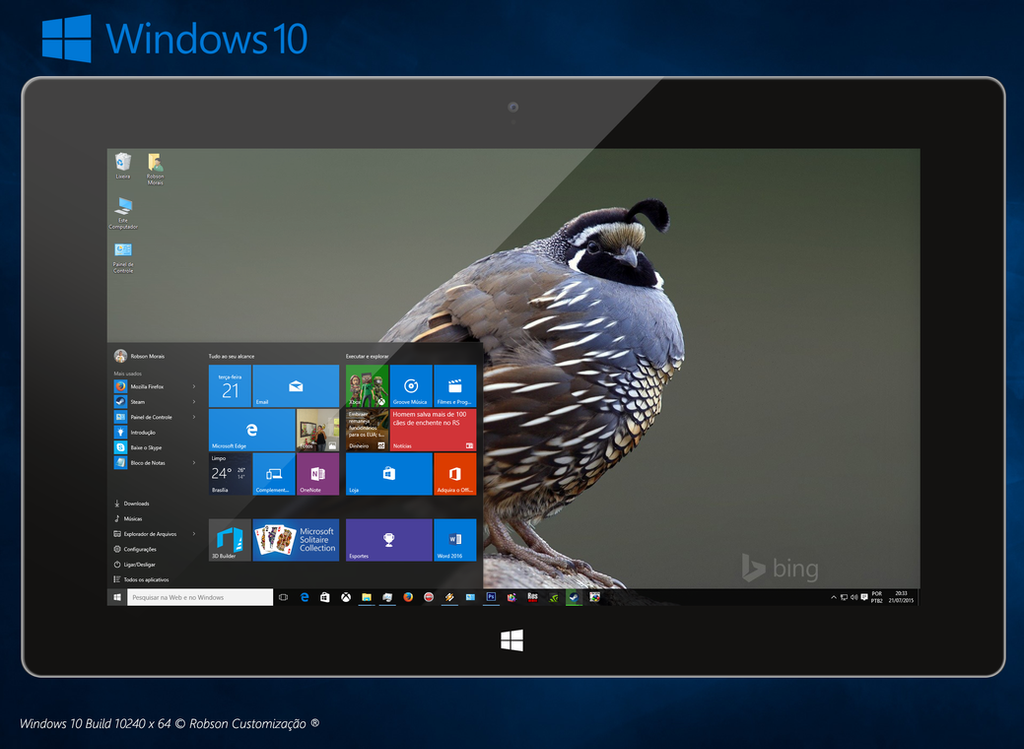Click the Start button on taskbar
Image resolution: width=1024 pixels, height=749 pixels.
117,597
